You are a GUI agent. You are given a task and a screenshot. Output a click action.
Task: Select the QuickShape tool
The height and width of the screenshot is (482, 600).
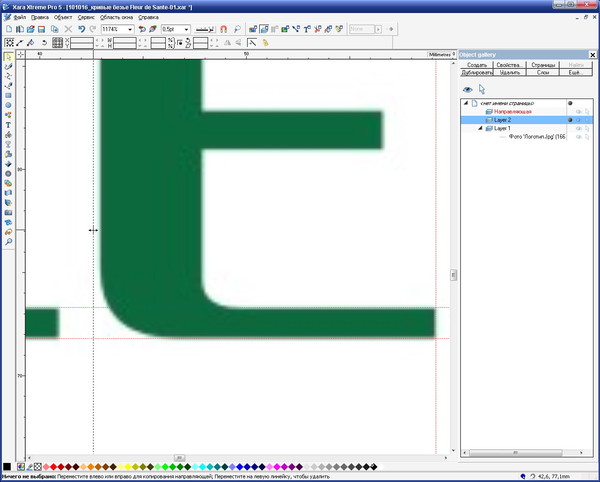click(8, 115)
